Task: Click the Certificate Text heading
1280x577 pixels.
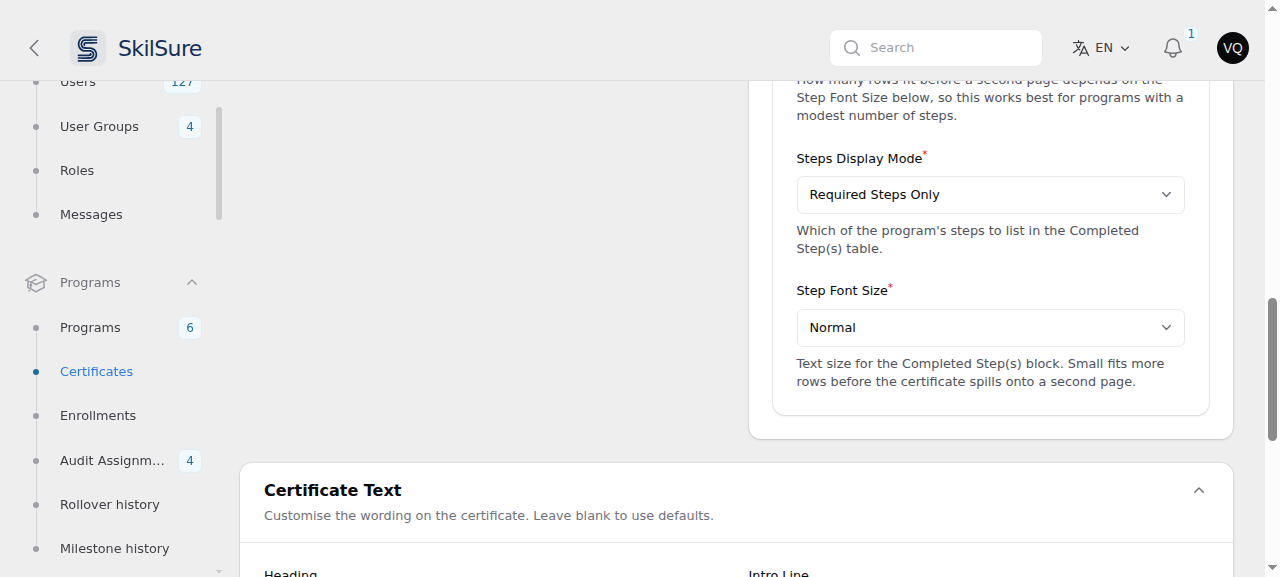Action: pos(333,491)
